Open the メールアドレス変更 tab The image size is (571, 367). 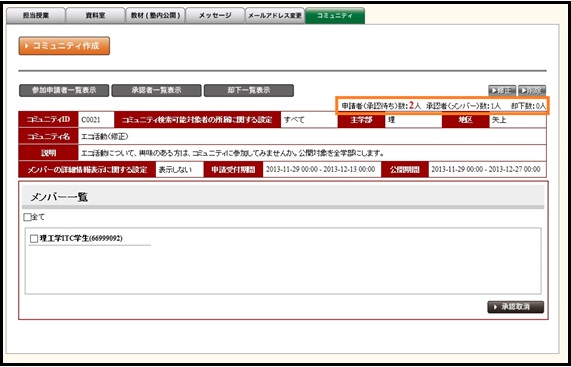click(275, 16)
